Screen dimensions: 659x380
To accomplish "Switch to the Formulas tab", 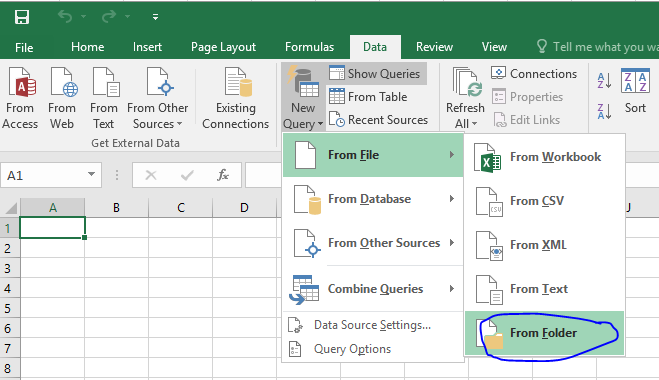I will (x=309, y=47).
